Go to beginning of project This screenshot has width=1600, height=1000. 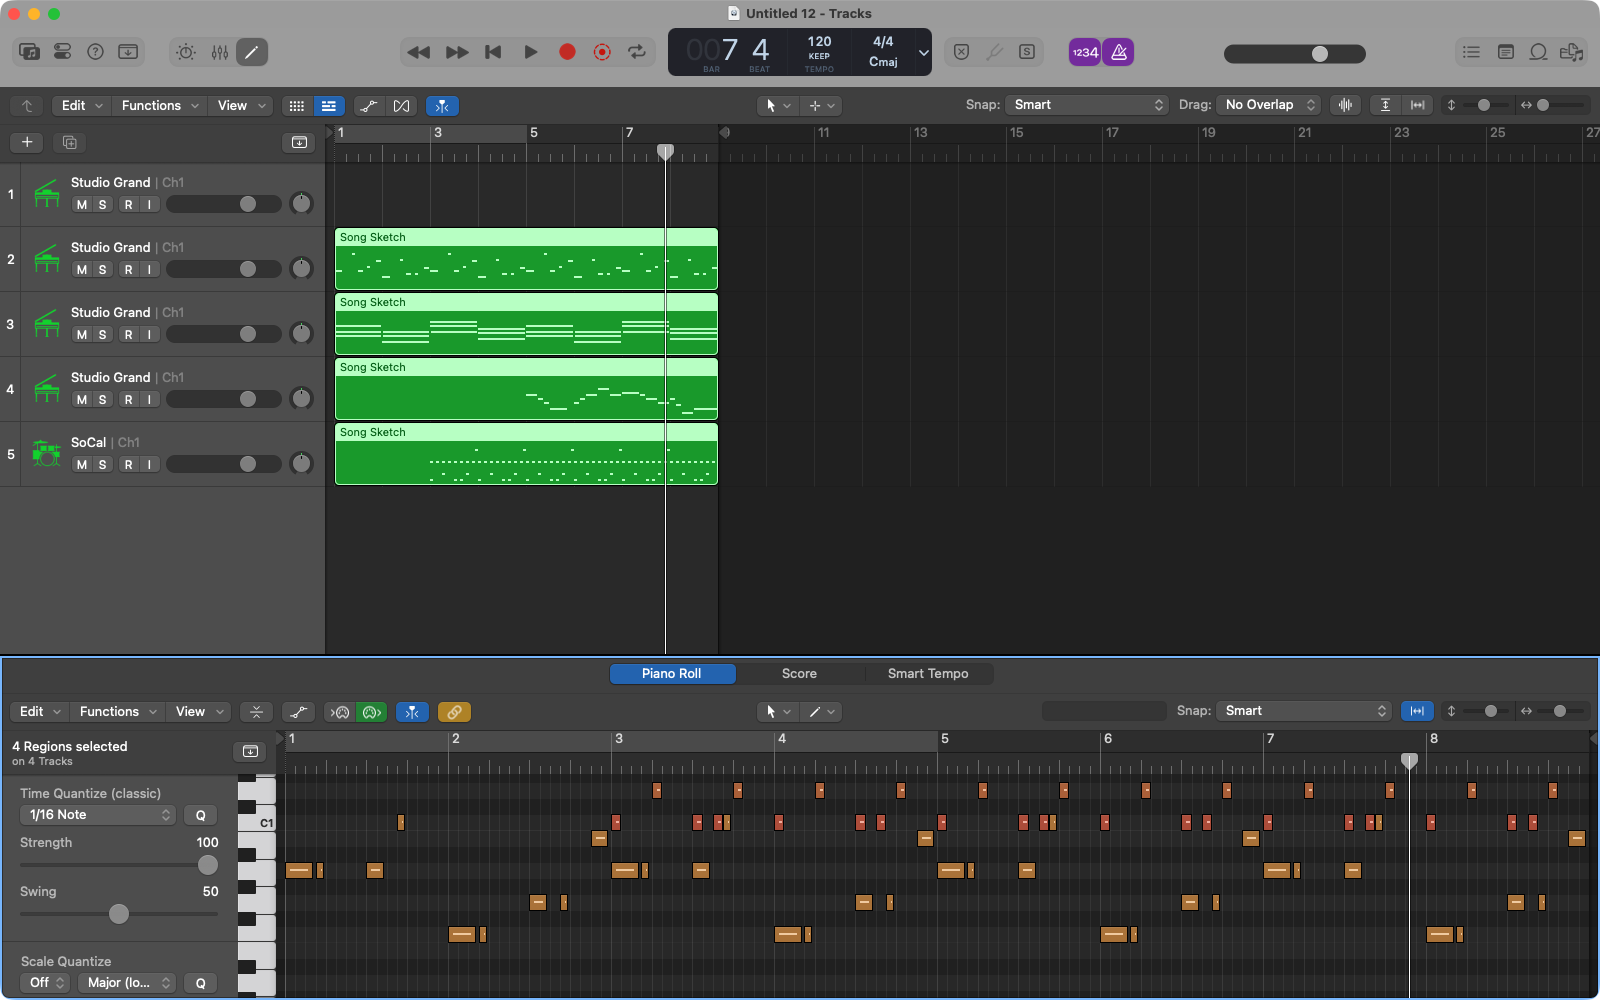coord(493,52)
